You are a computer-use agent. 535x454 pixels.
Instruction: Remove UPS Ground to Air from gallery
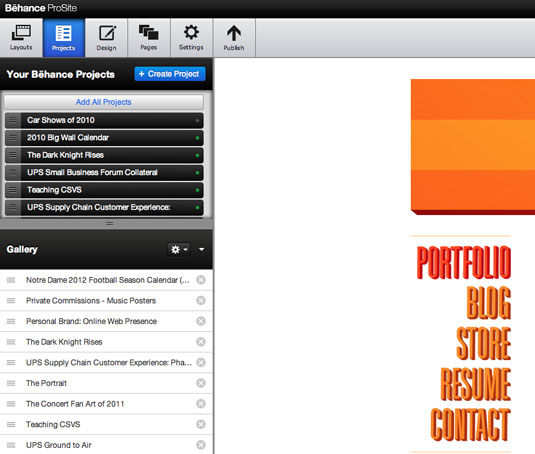[x=201, y=445]
